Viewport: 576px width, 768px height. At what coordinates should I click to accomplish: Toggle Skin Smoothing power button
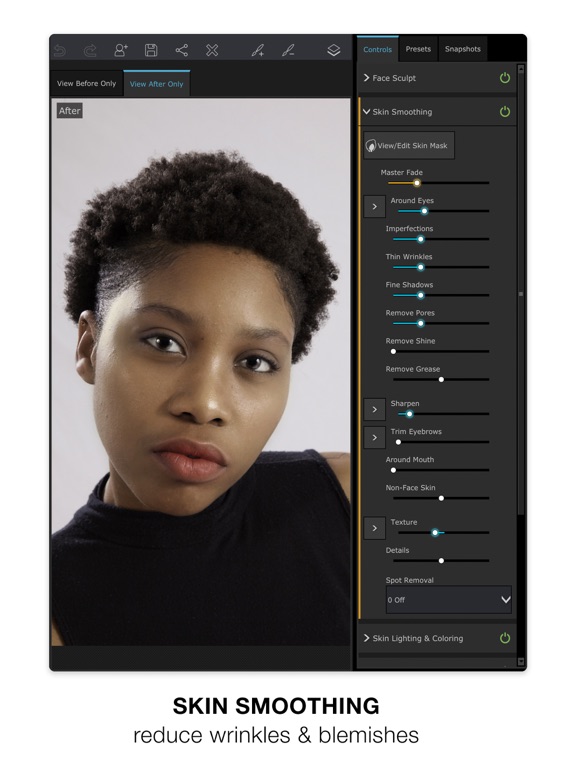pos(504,112)
